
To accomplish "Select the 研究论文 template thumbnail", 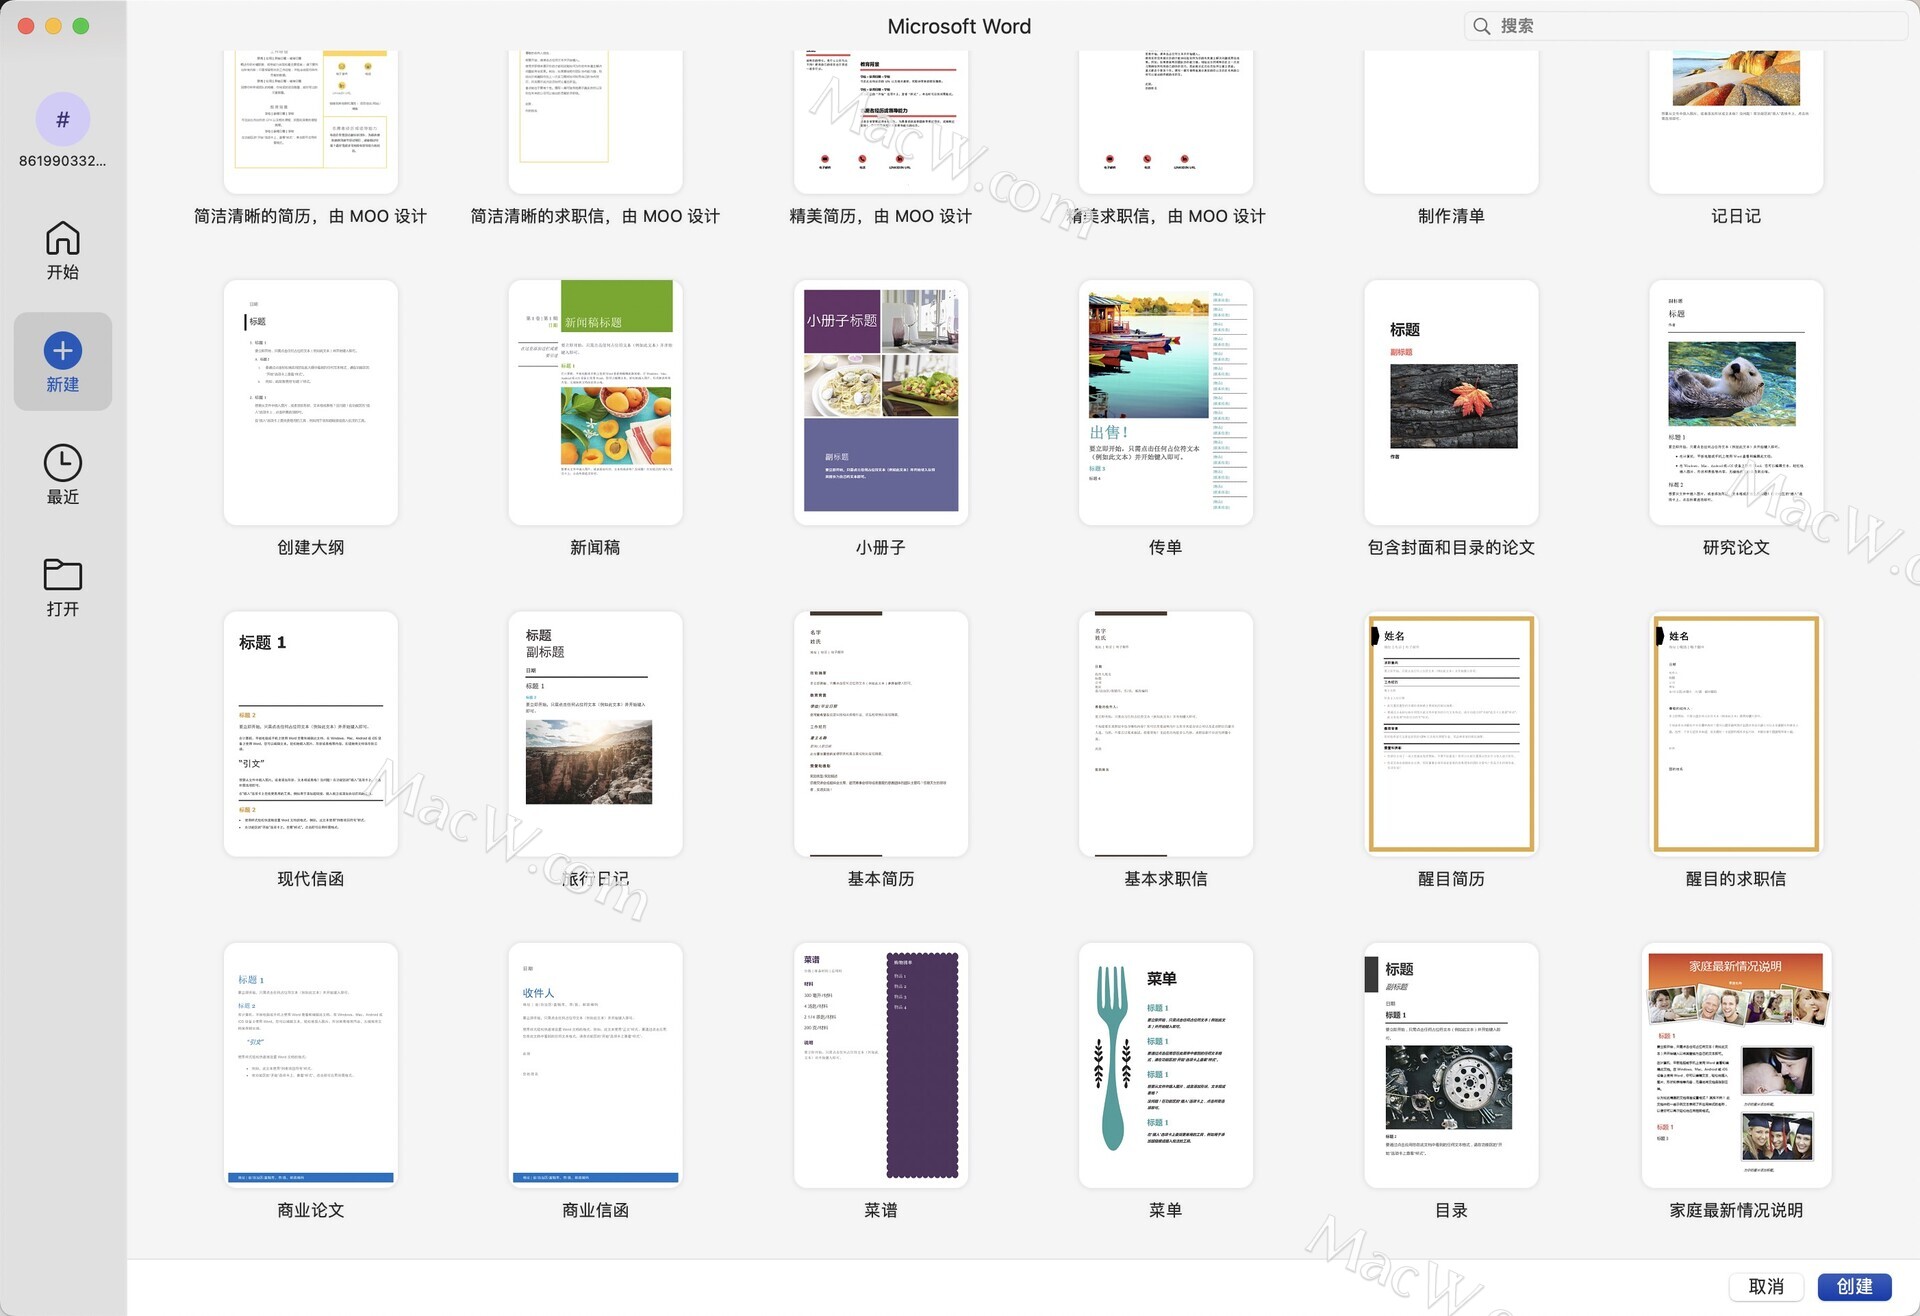I will click(x=1736, y=402).
